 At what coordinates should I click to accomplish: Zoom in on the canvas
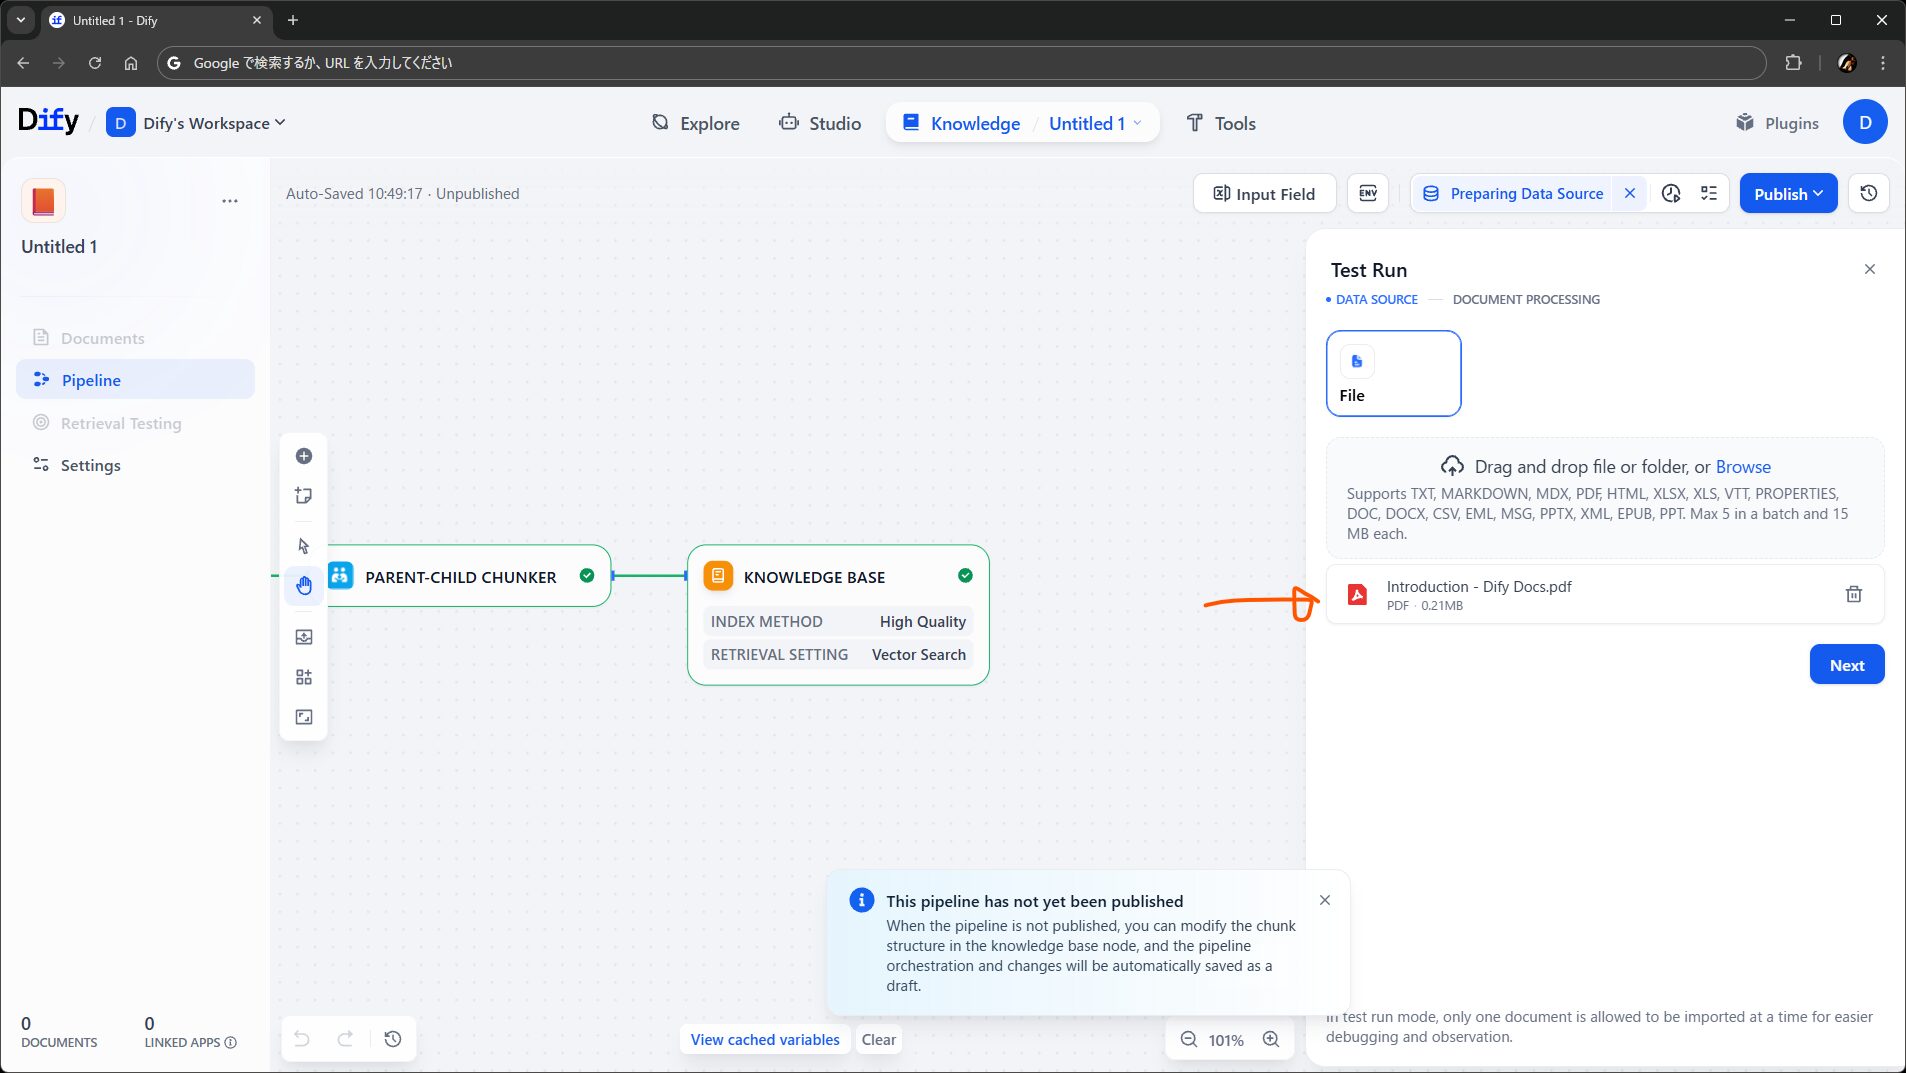(x=1270, y=1039)
